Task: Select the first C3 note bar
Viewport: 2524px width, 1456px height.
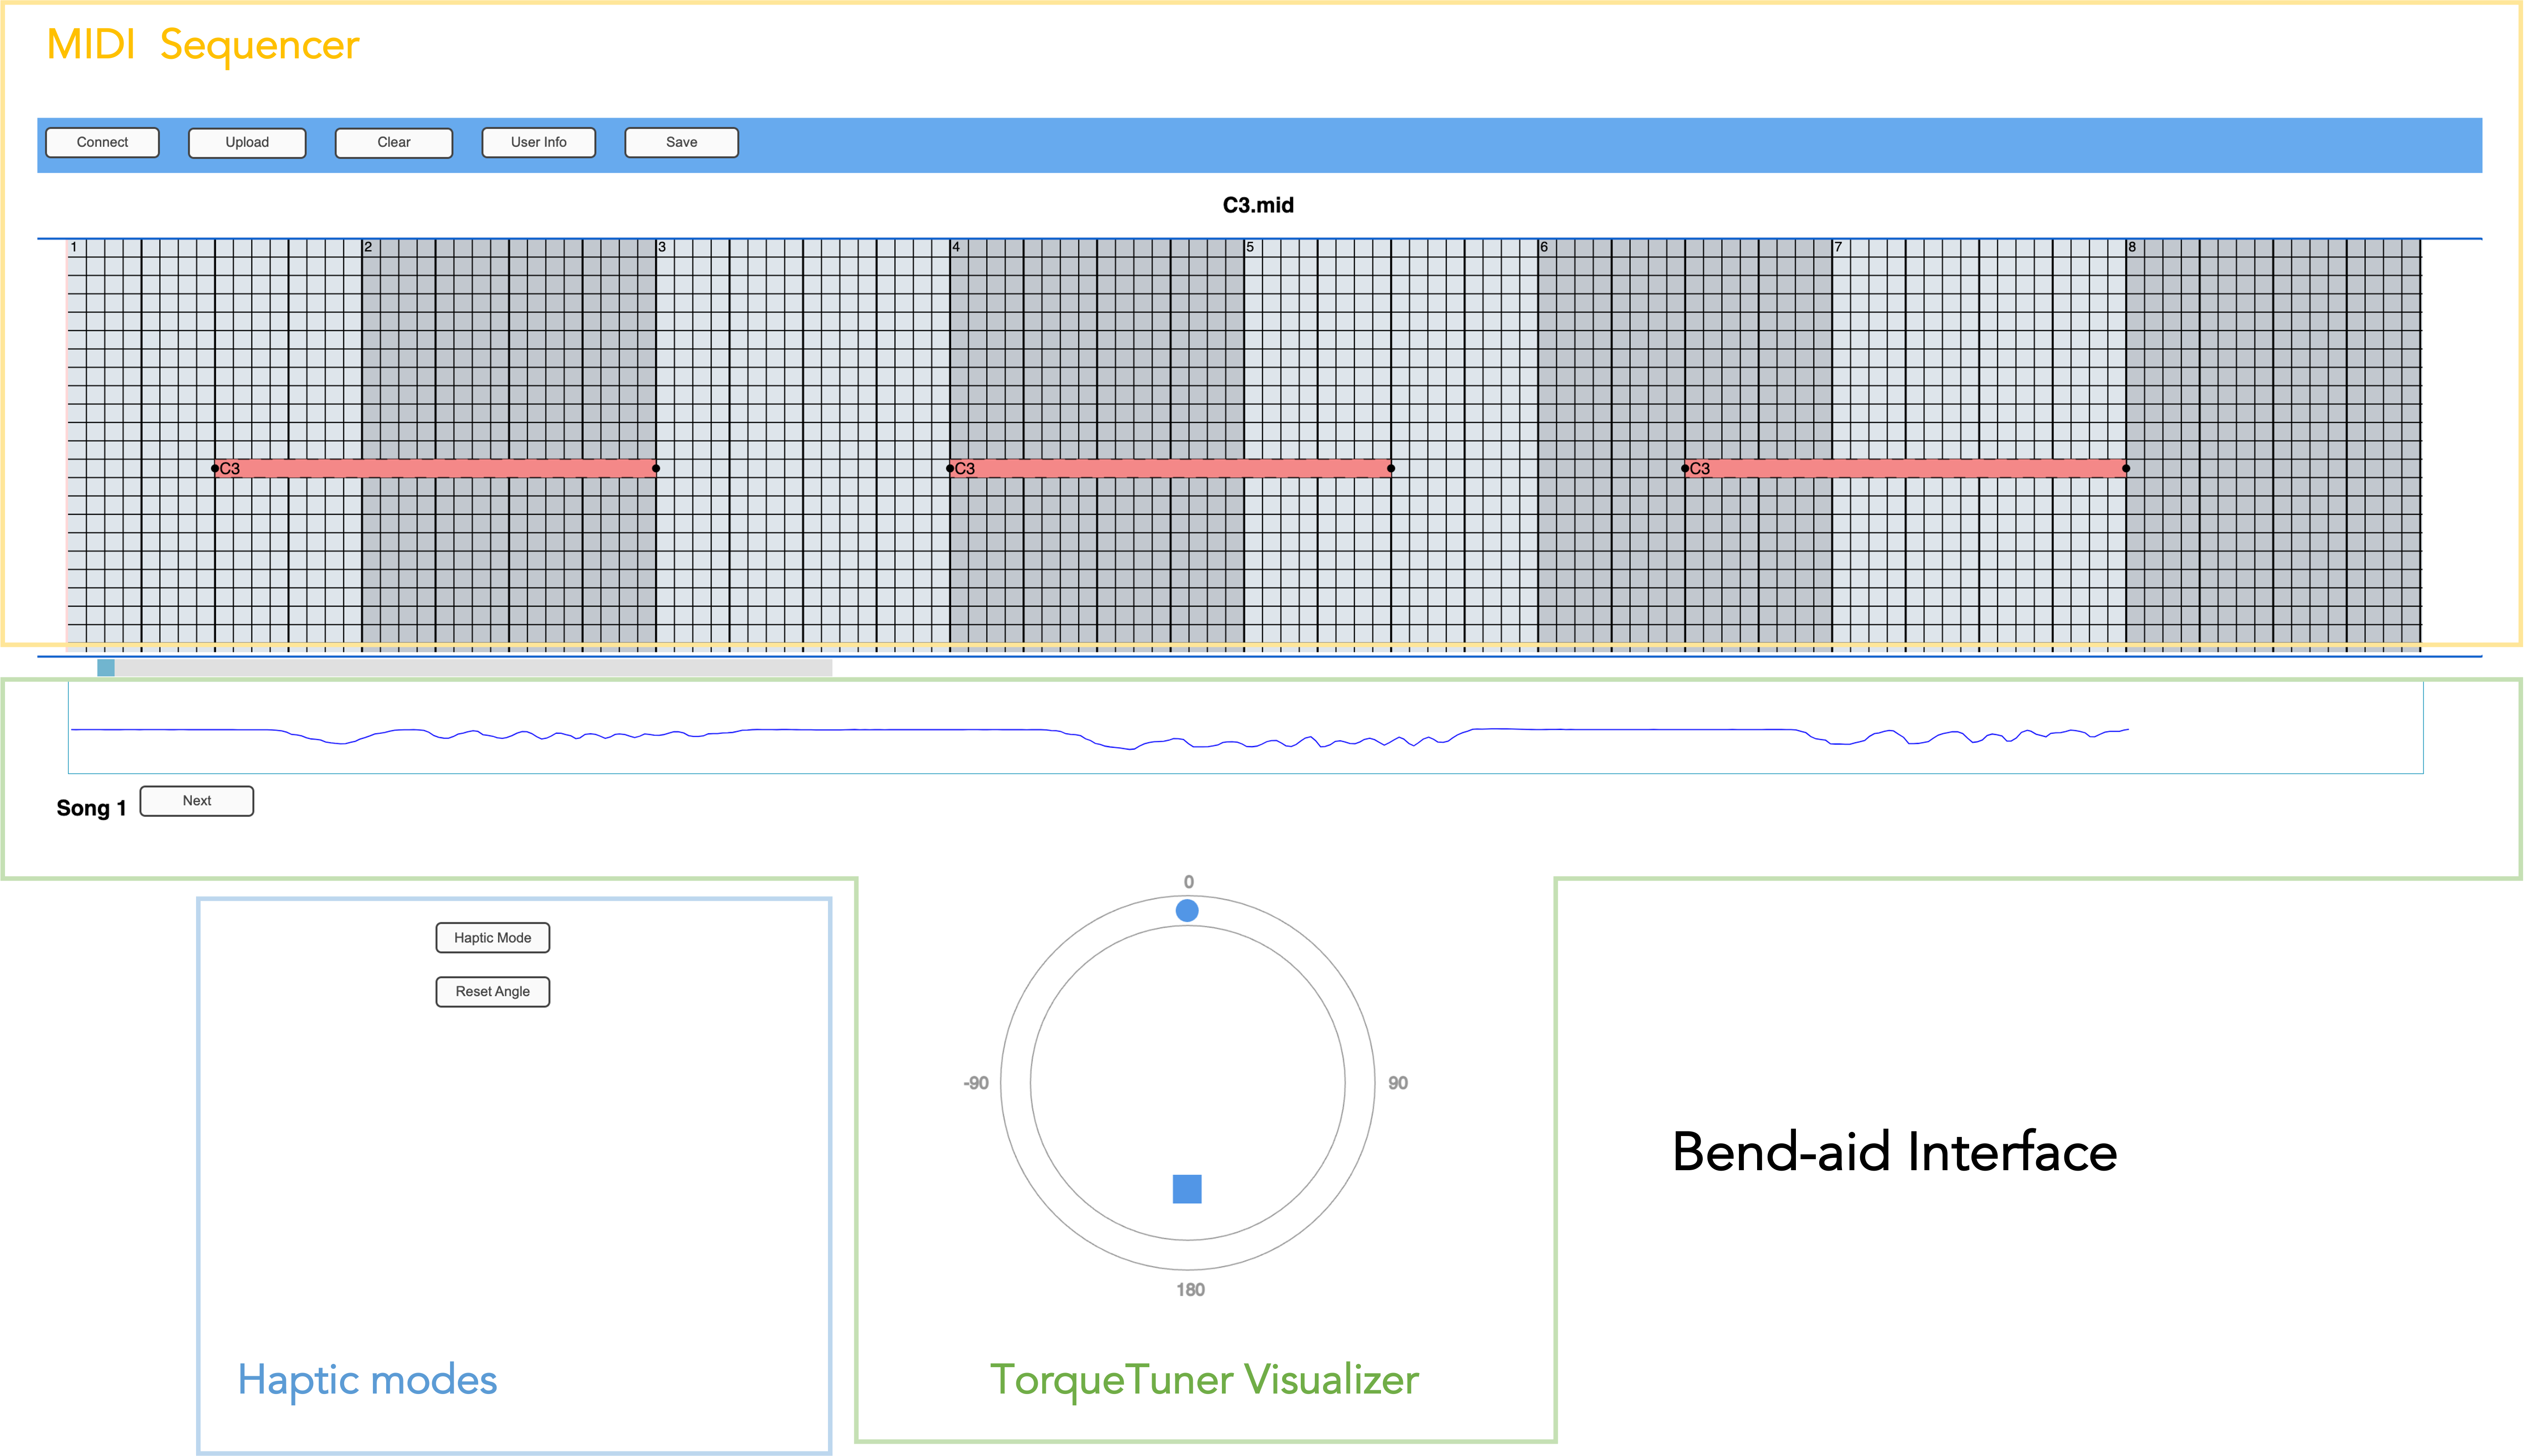Action: tap(435, 468)
